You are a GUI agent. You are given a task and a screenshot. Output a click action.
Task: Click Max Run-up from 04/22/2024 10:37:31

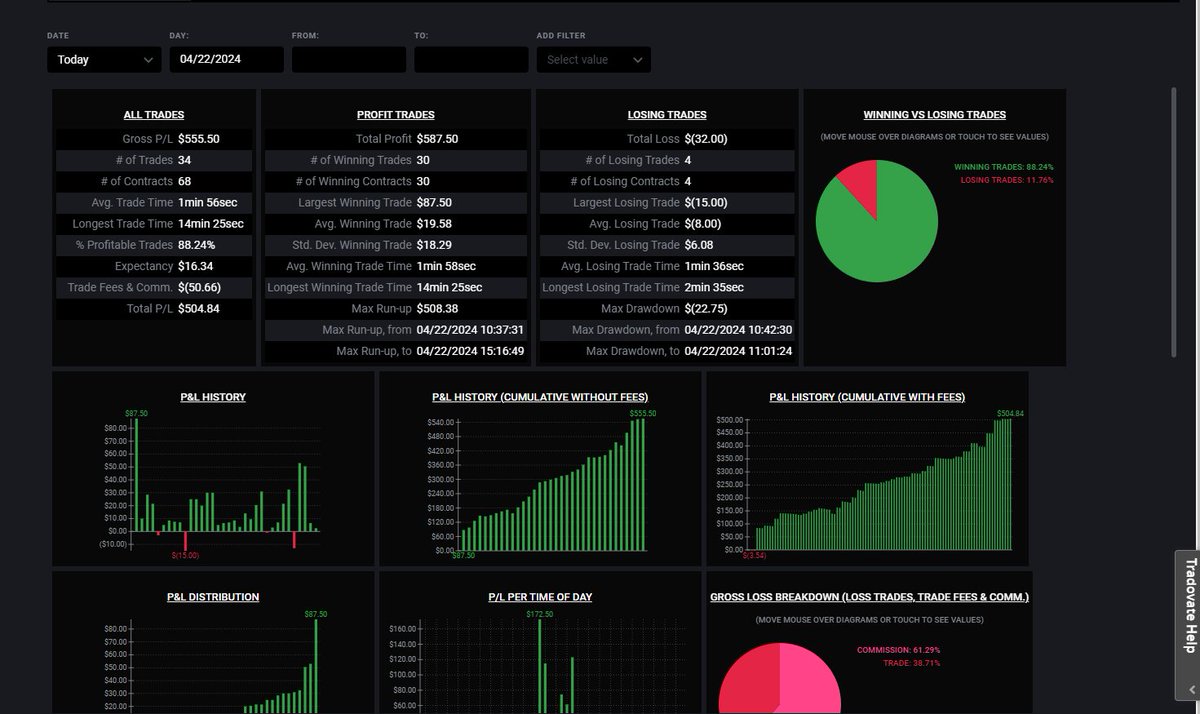pyautogui.click(x=470, y=330)
